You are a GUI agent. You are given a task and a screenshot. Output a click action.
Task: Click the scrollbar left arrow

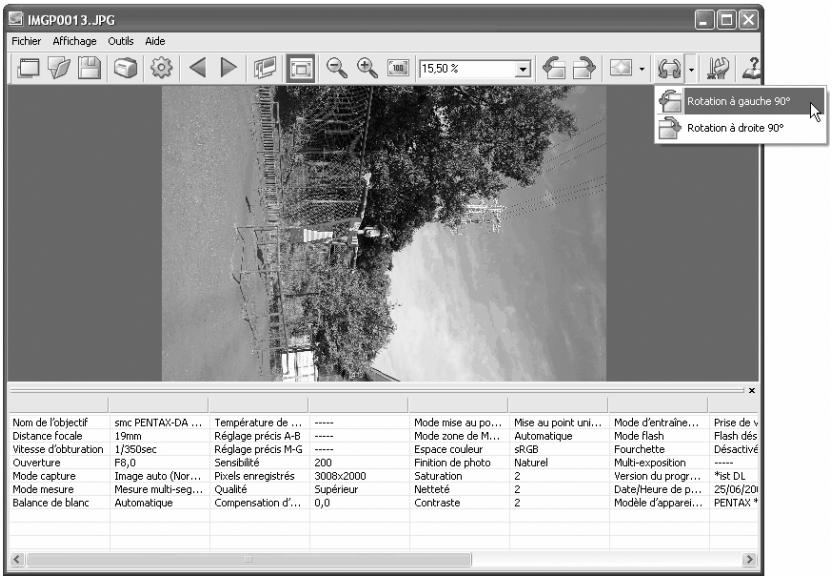[17, 559]
